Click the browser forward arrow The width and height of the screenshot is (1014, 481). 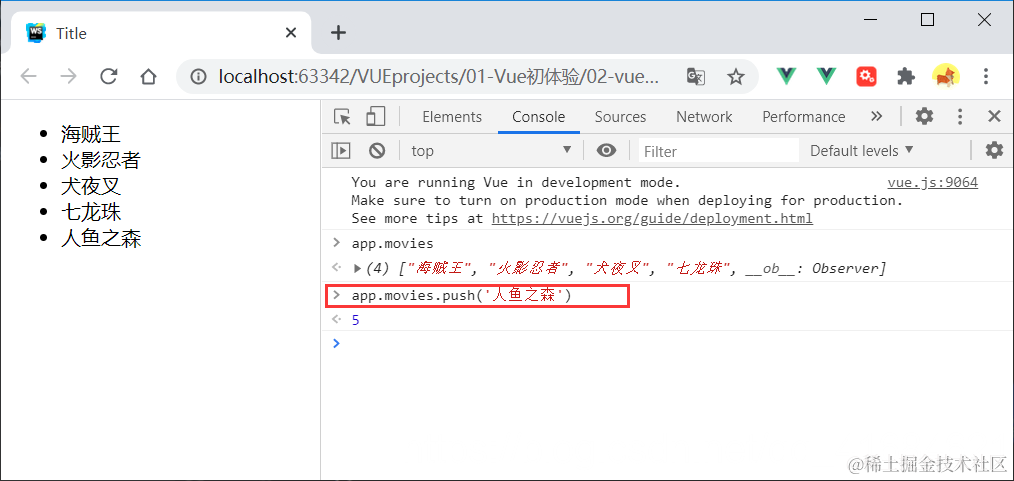[68, 77]
